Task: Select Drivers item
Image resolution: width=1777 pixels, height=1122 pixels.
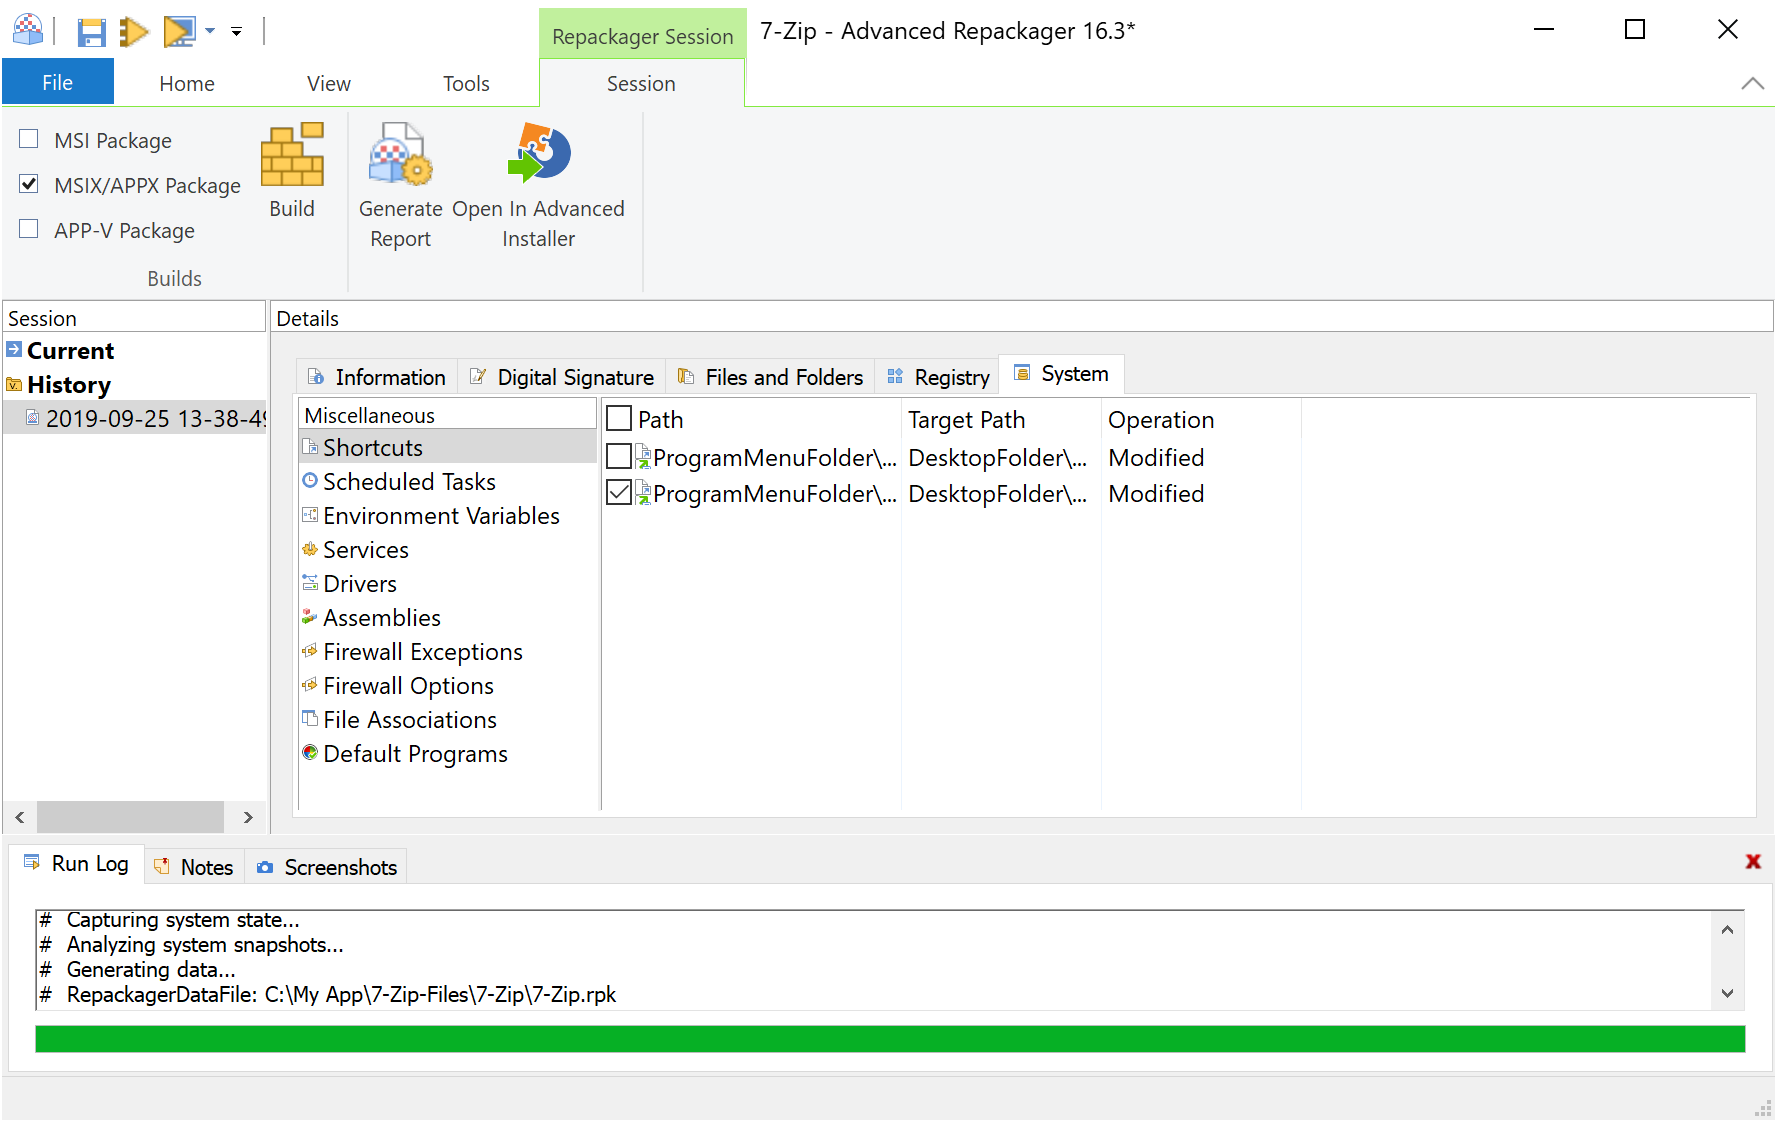Action: [360, 584]
